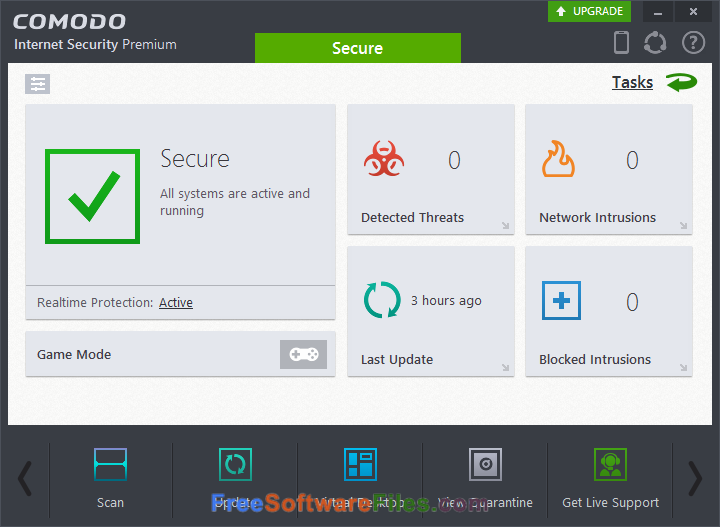
Task: Click the green Secure status tab
Action: coord(358,48)
